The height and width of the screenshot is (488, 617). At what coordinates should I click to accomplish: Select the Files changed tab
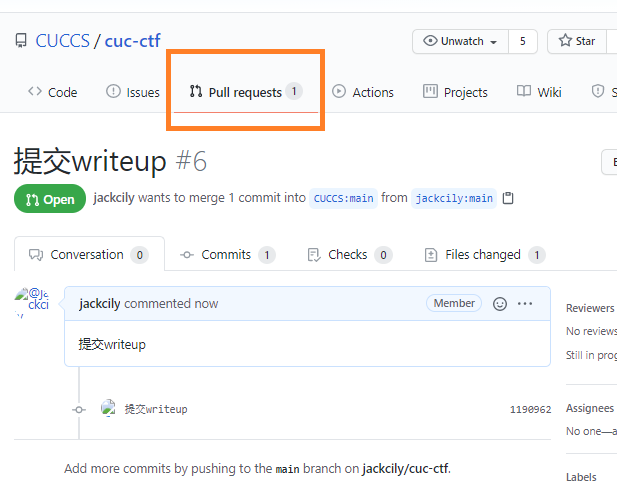point(485,255)
